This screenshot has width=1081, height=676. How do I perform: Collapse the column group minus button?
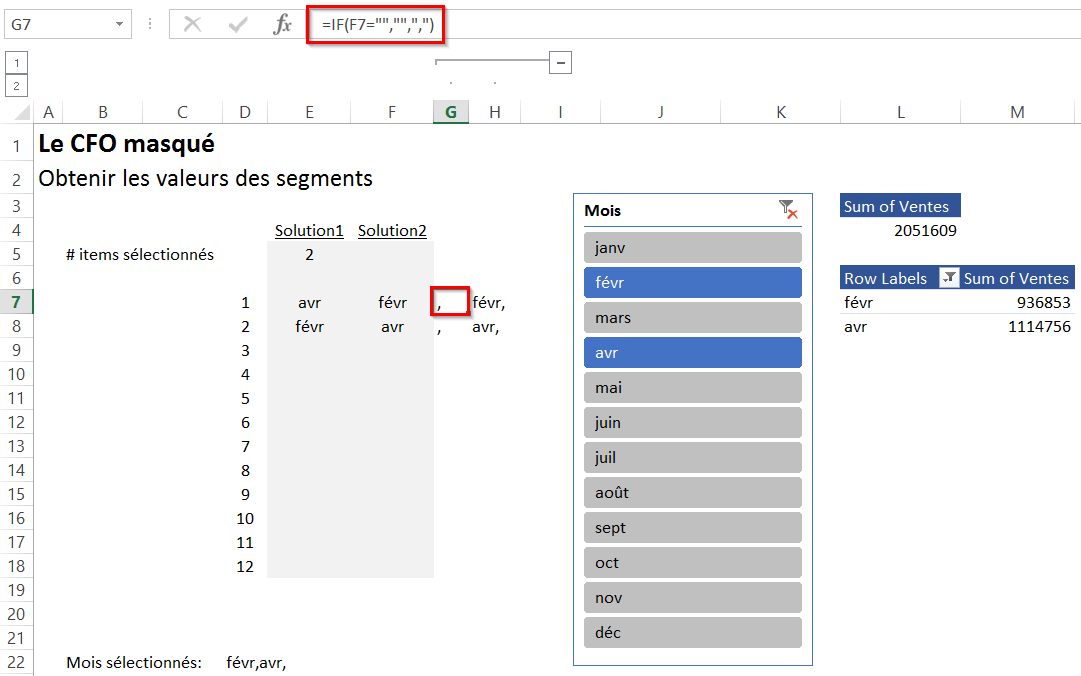tap(560, 63)
